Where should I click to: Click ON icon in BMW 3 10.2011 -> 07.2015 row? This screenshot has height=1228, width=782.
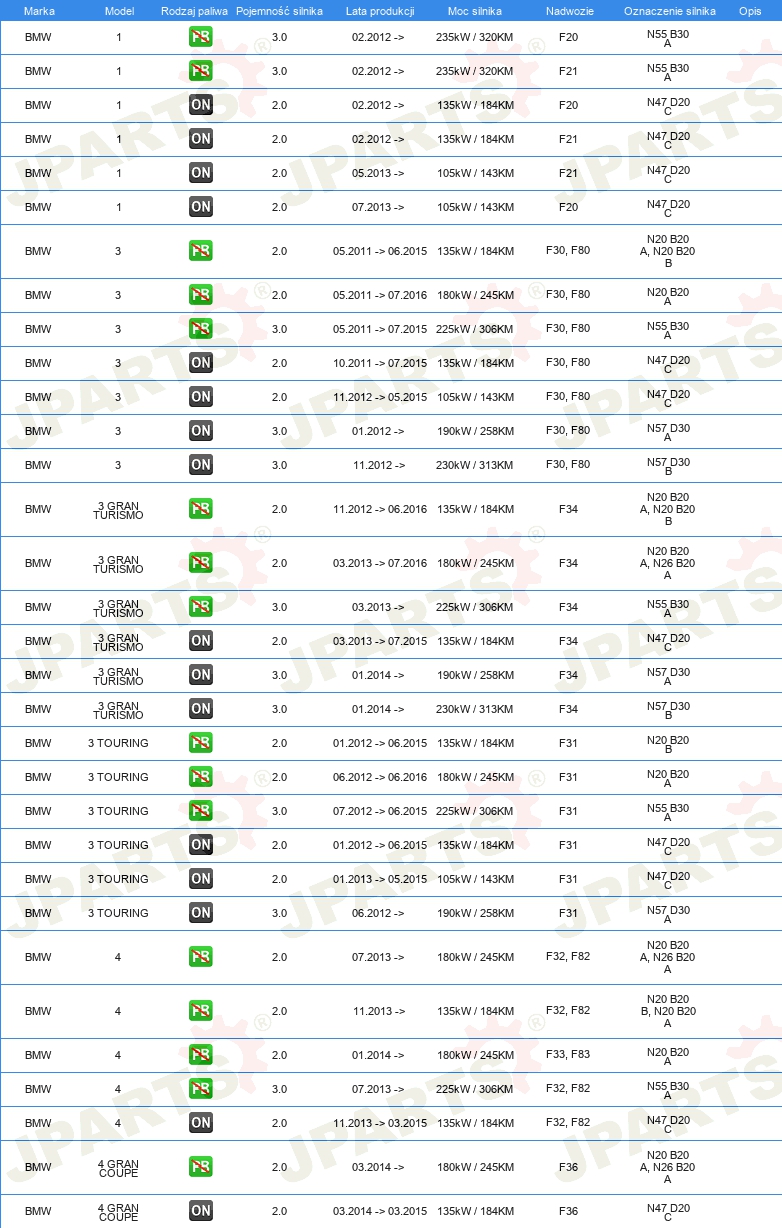[201, 363]
